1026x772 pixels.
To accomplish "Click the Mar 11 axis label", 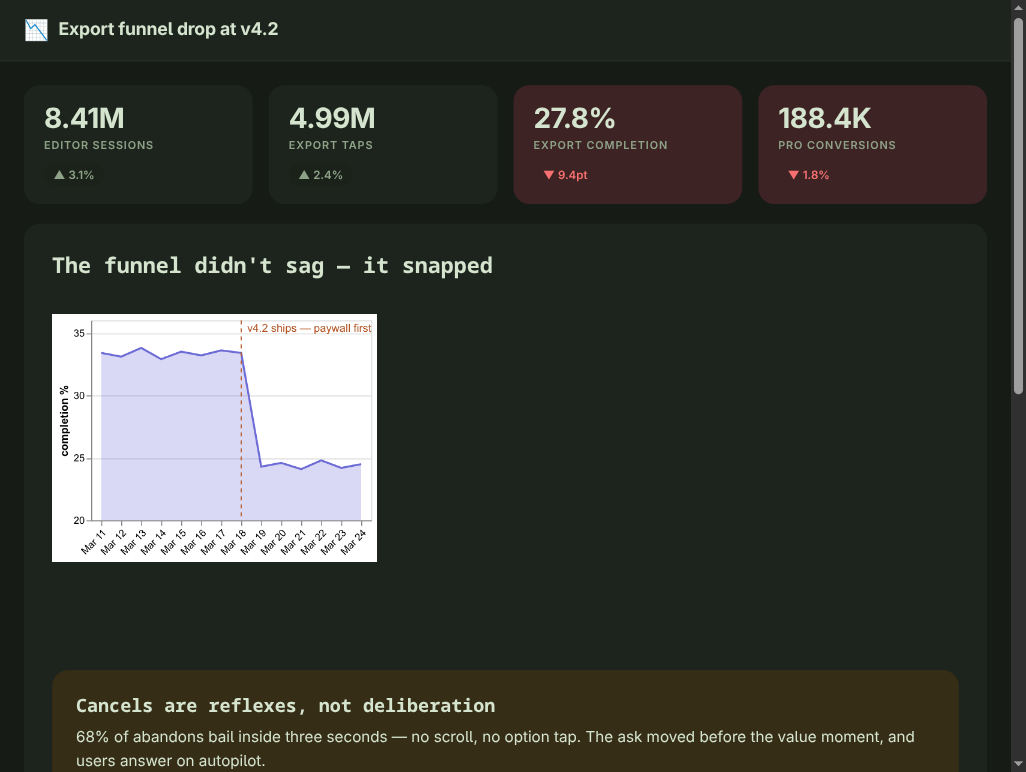I will [x=93, y=542].
